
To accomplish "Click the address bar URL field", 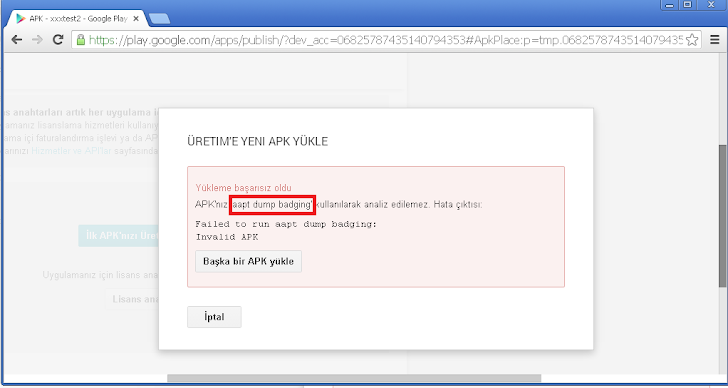I will 385,39.
